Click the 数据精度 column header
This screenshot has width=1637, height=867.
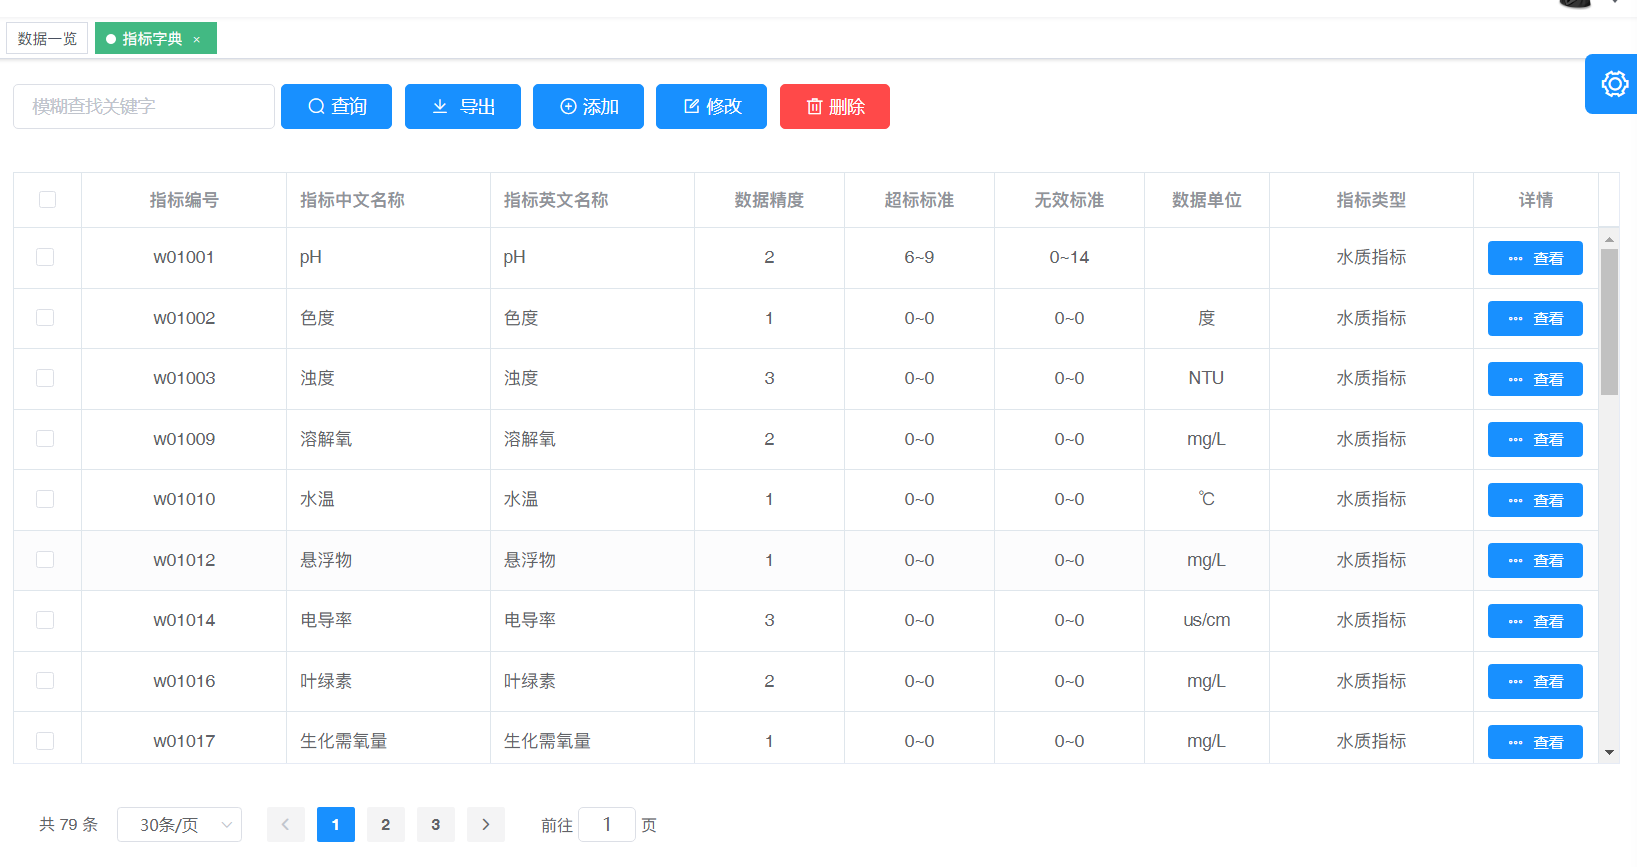click(769, 200)
